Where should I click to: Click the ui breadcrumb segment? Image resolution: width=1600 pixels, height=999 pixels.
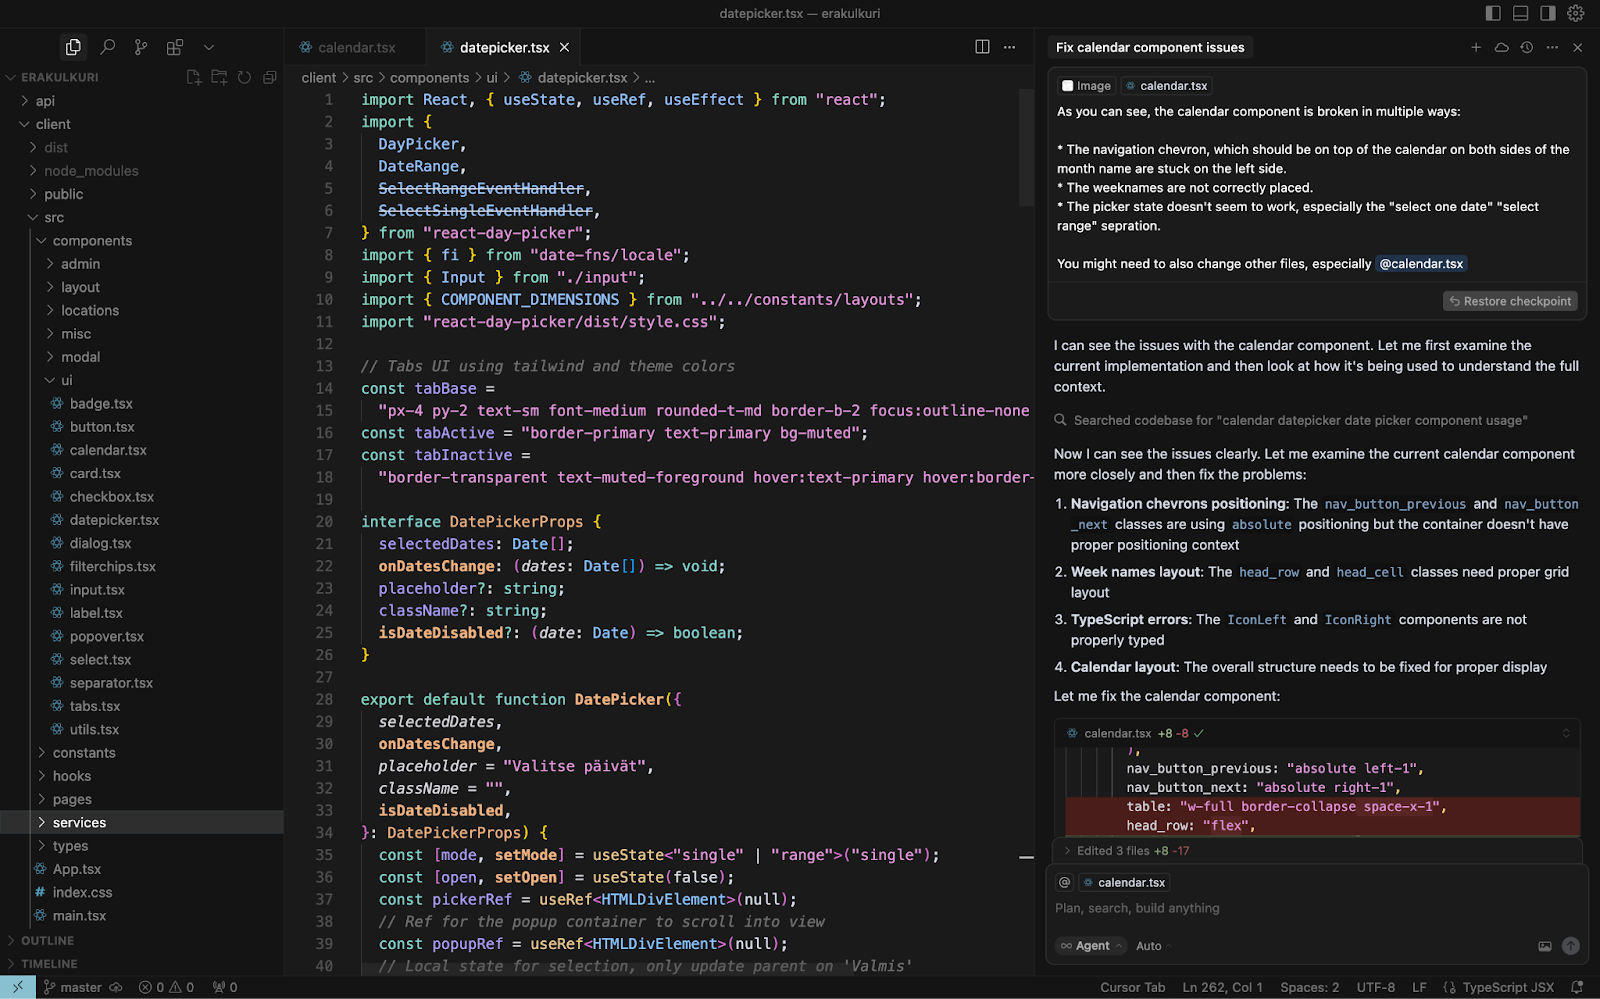pos(492,78)
